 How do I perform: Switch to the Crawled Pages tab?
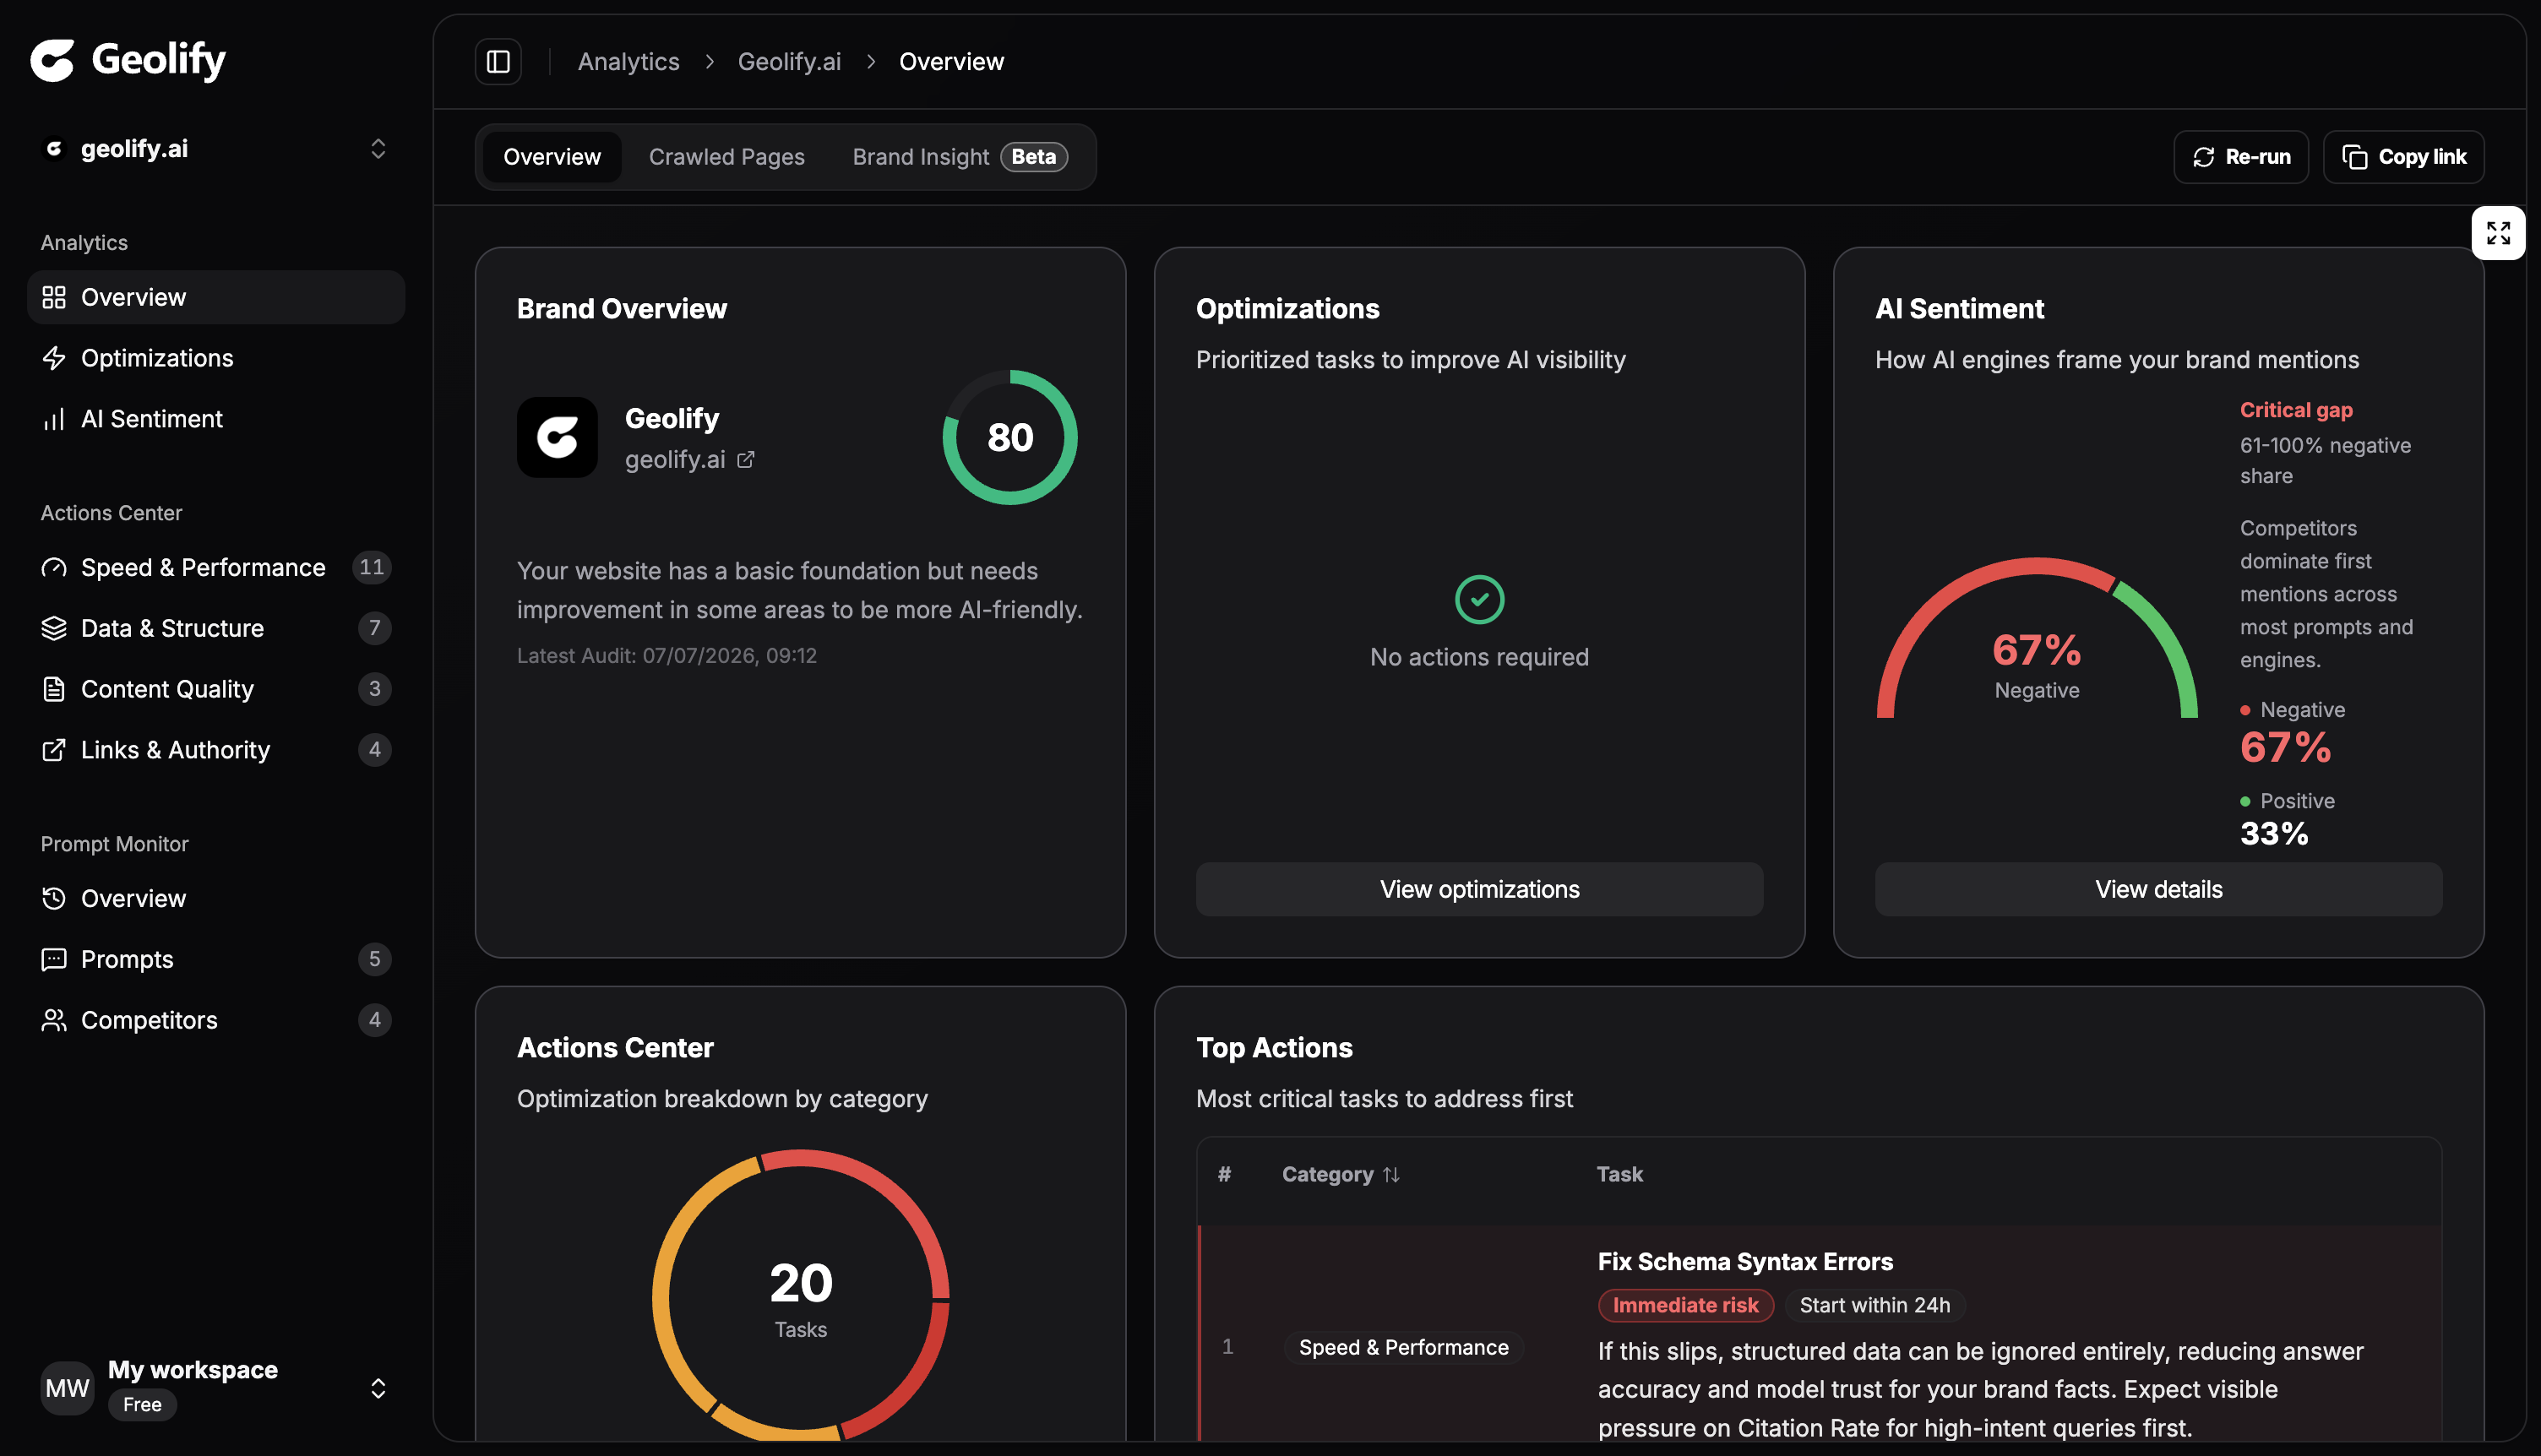pos(727,157)
